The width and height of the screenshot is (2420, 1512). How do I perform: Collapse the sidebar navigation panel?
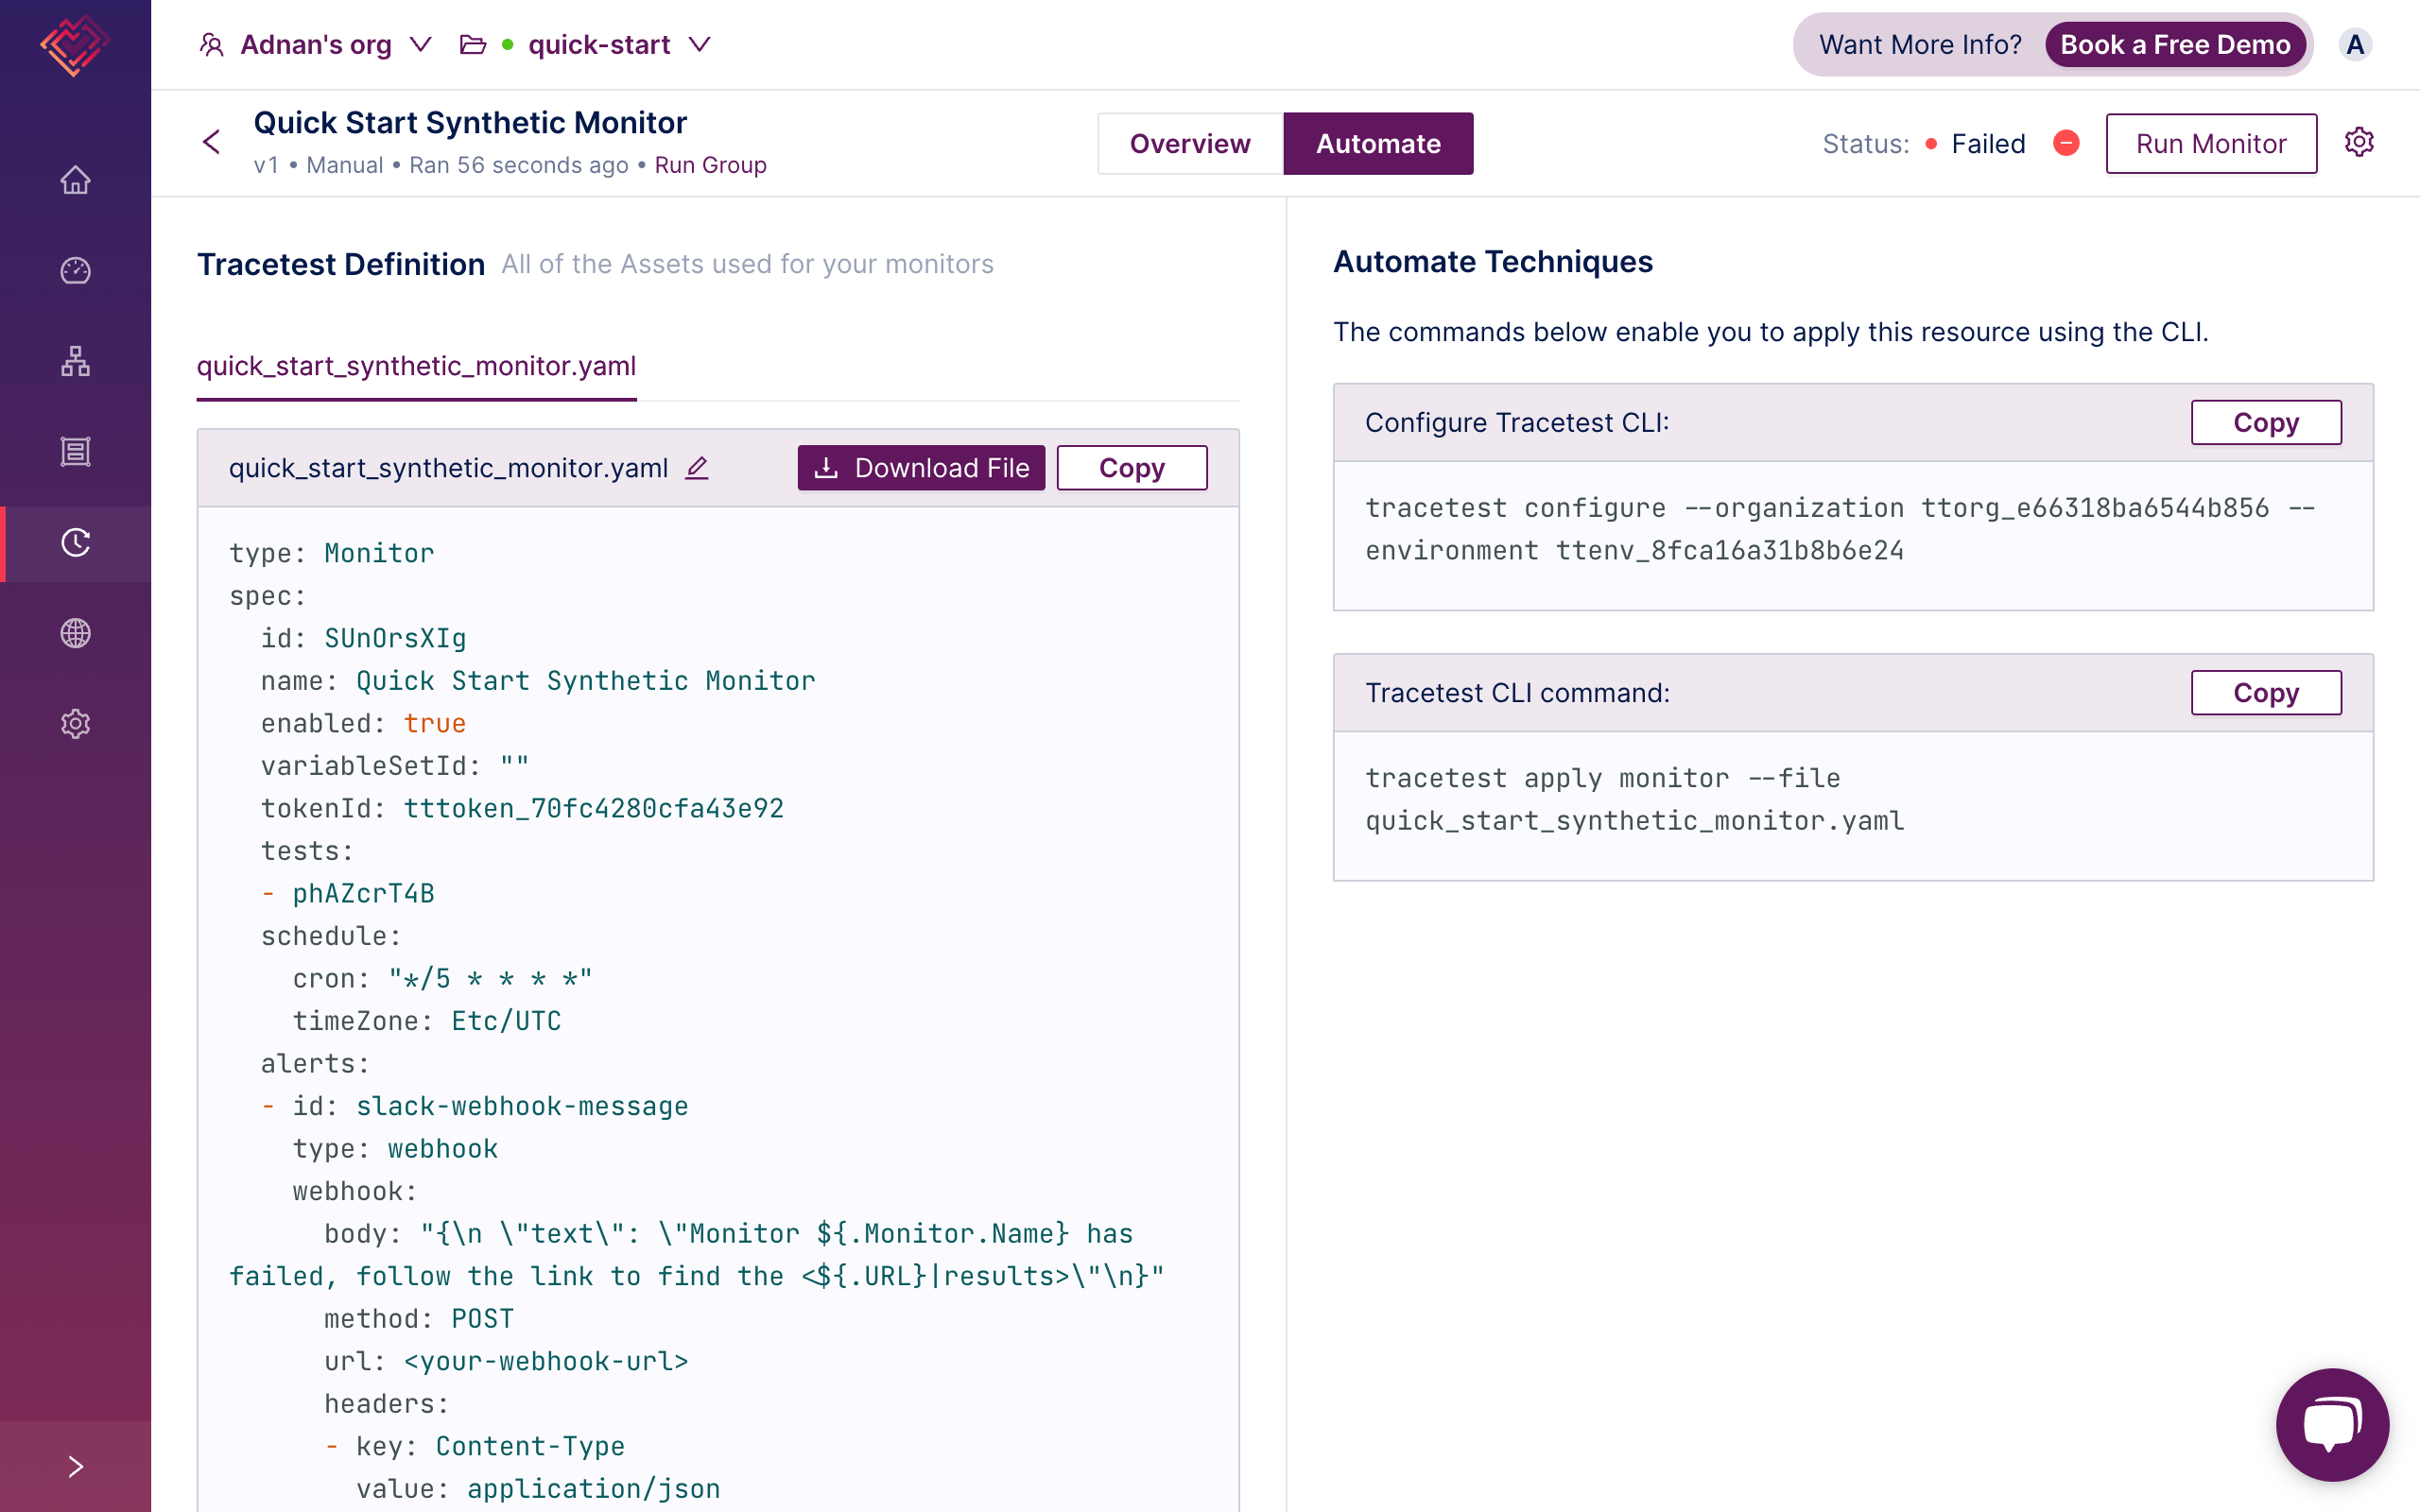tap(75, 1465)
